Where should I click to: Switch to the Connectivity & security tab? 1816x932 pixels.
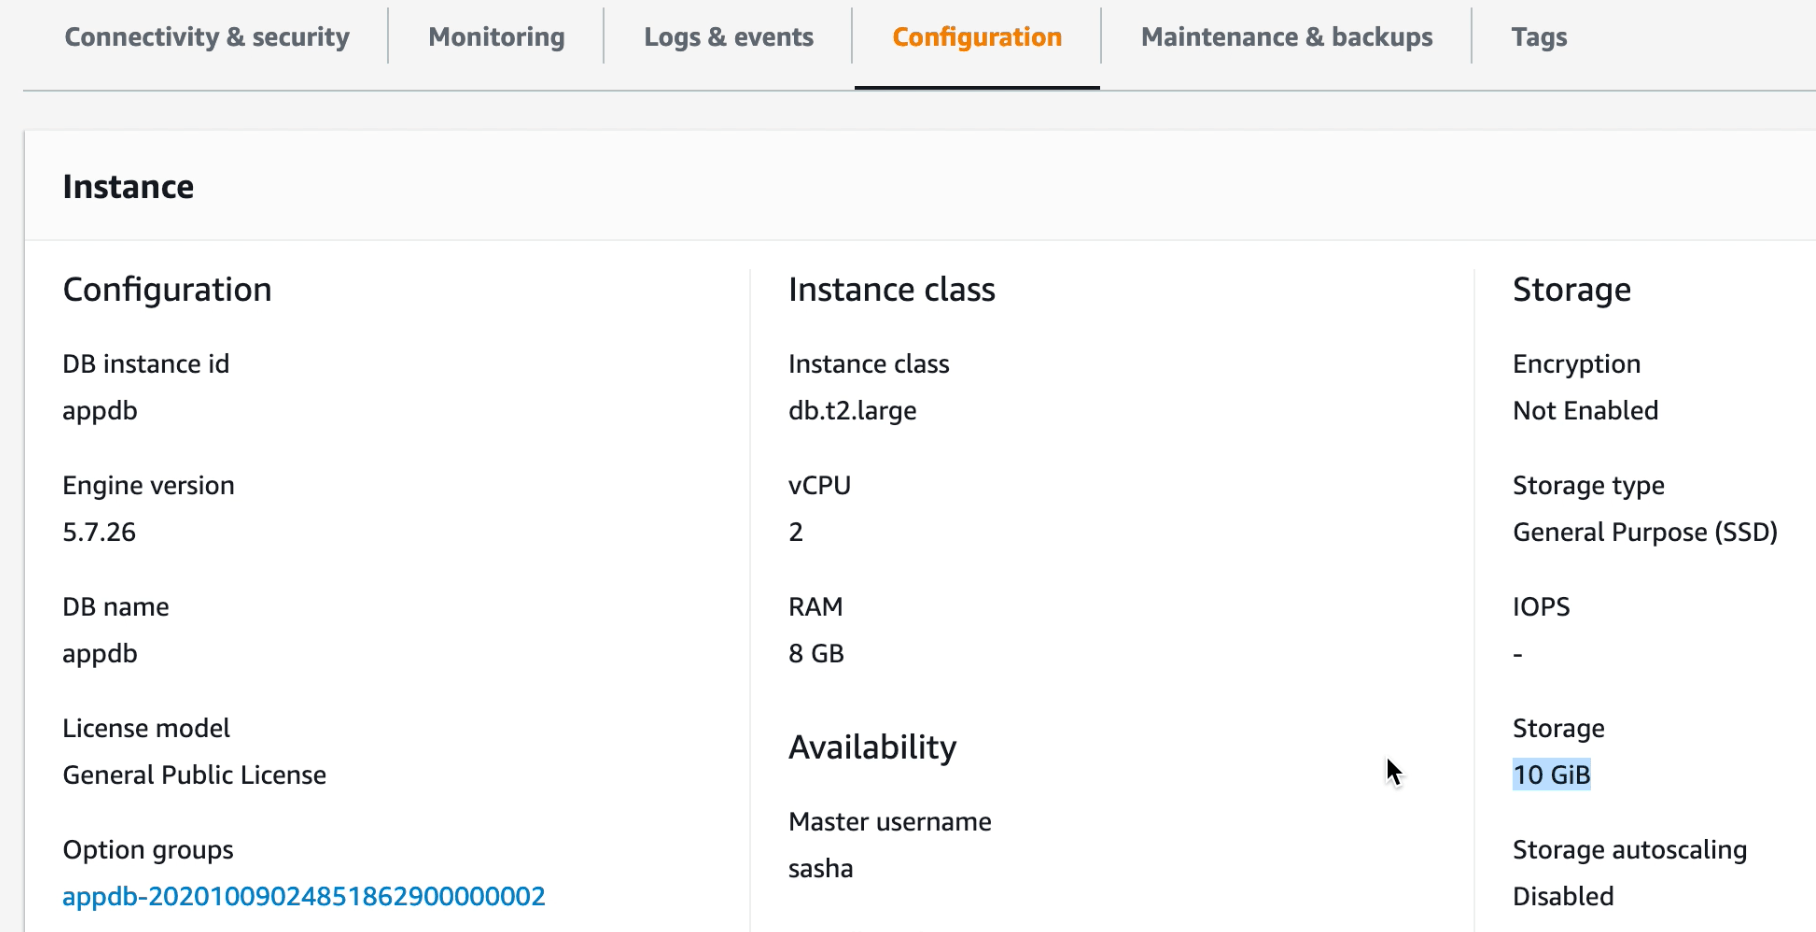pos(206,37)
